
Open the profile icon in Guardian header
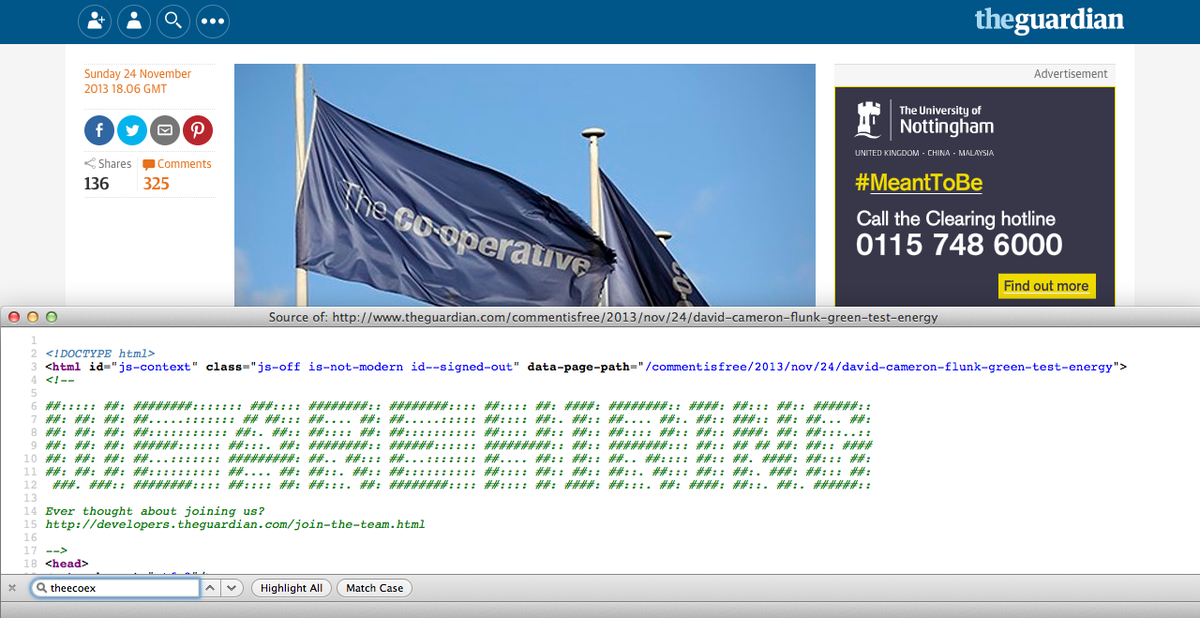[x=134, y=20]
